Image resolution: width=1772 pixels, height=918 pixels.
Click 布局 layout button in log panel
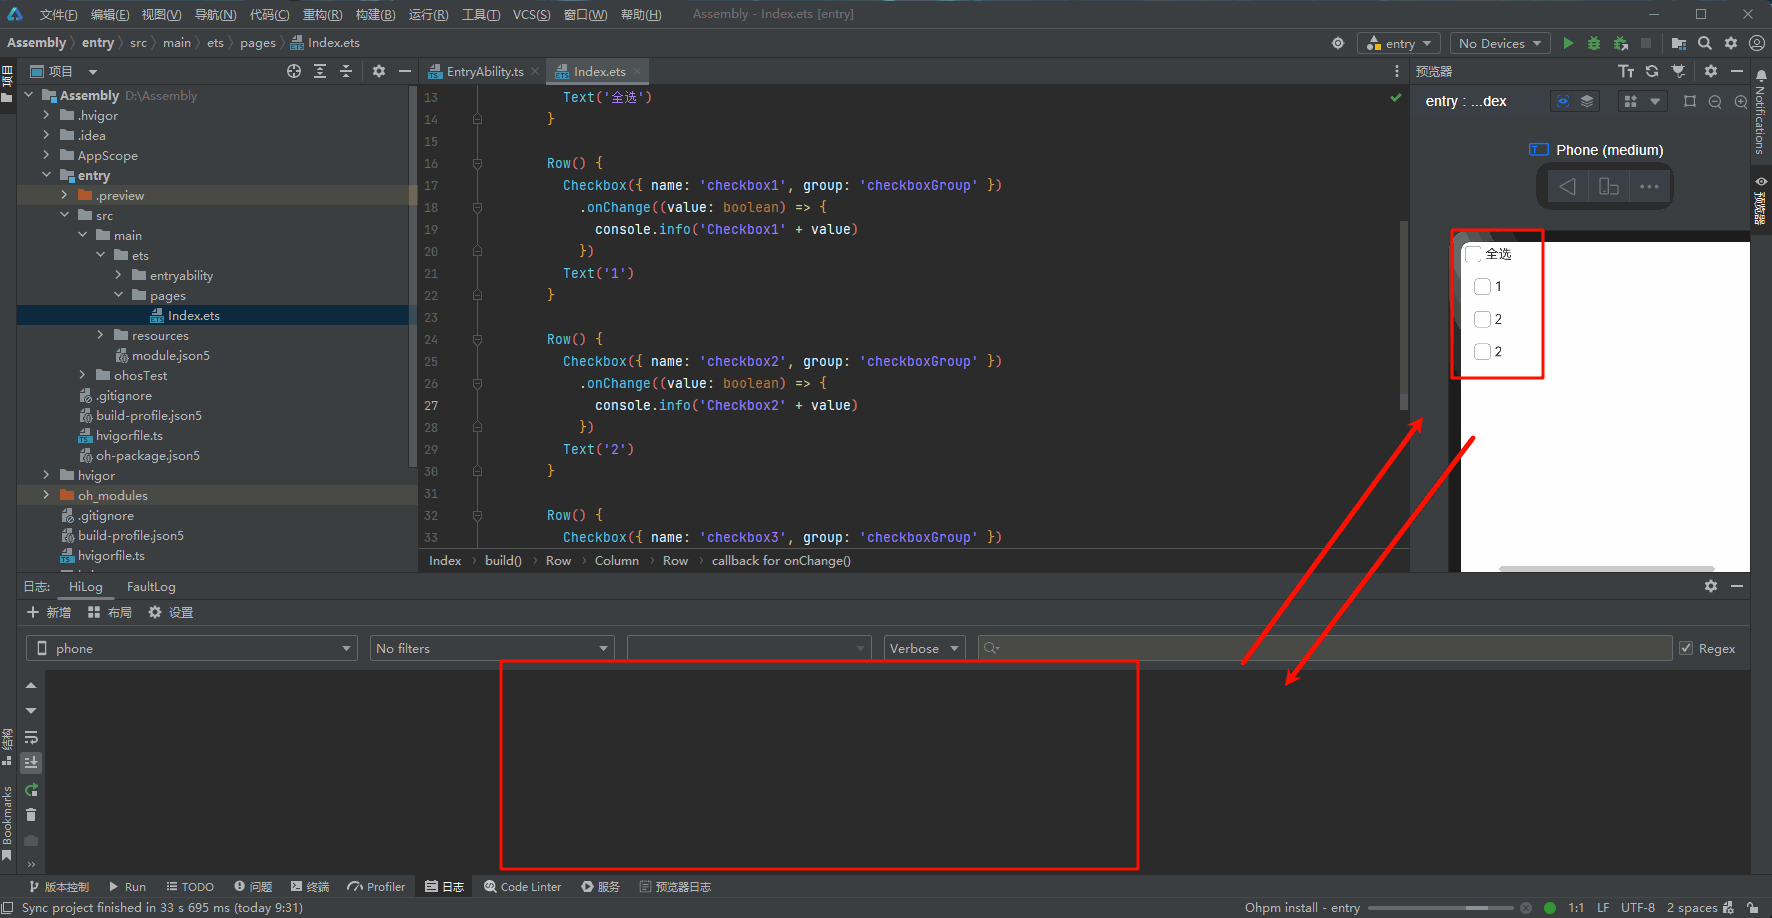click(110, 612)
